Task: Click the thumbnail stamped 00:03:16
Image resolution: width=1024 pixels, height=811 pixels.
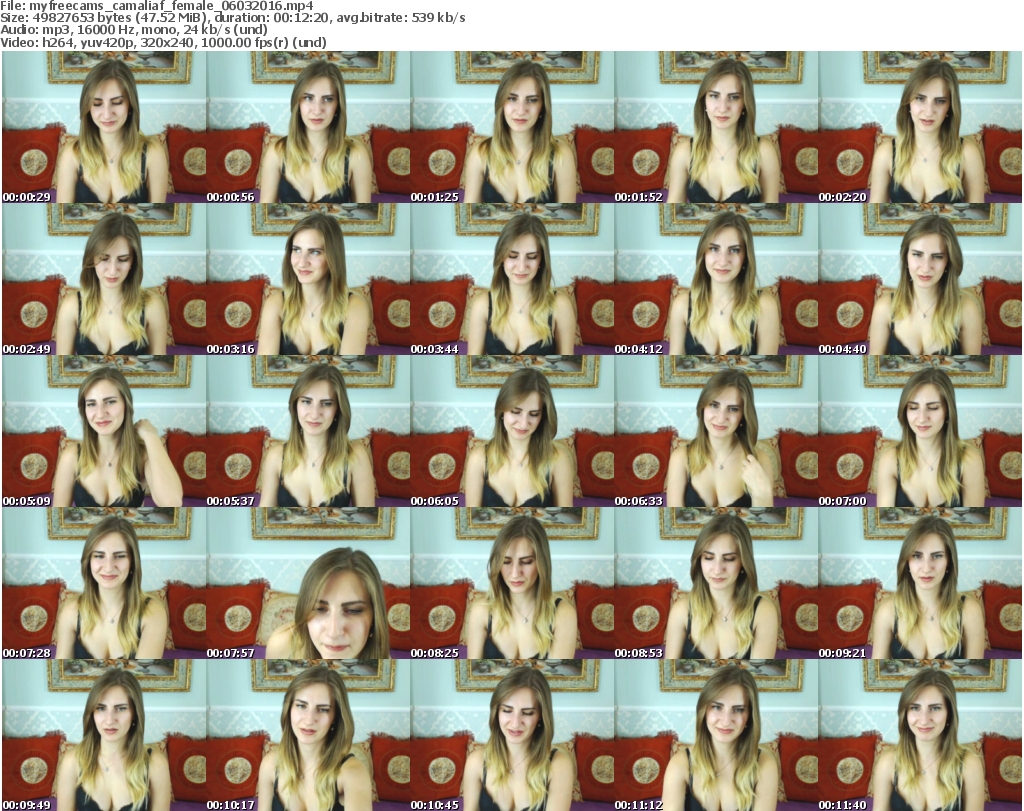Action: pos(308,279)
